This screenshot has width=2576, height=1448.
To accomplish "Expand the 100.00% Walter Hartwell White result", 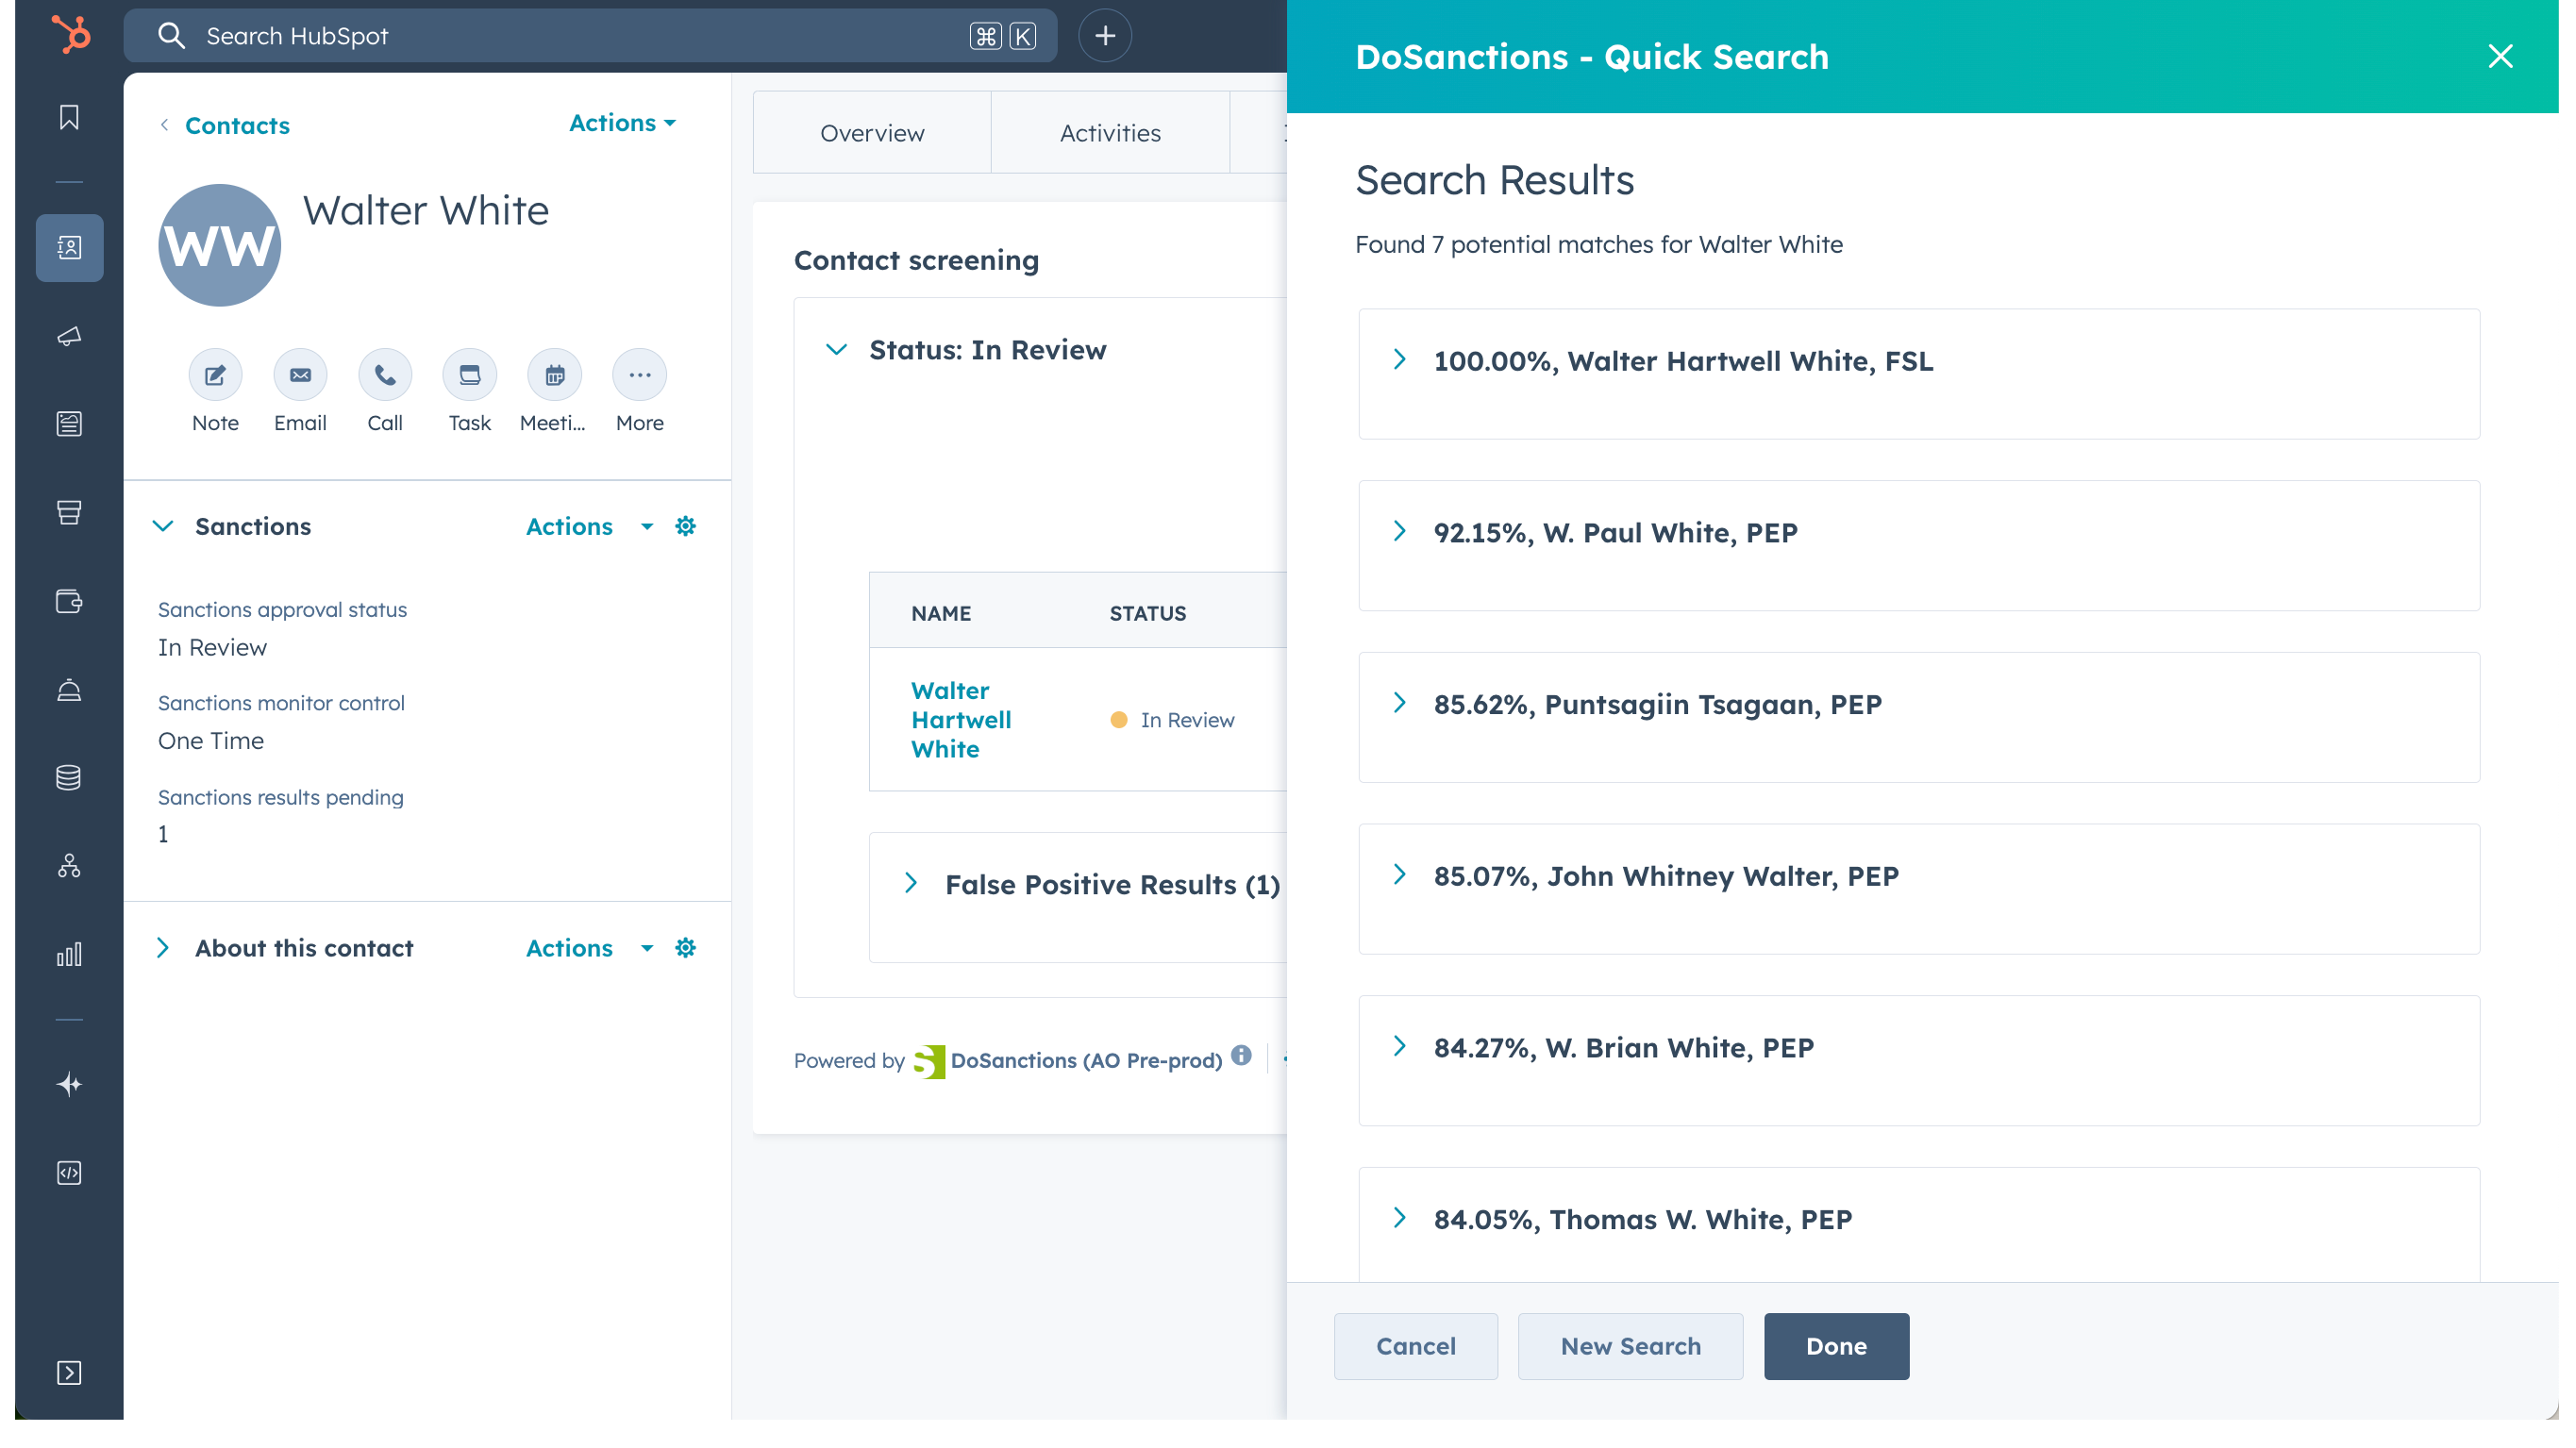I will [1398, 360].
